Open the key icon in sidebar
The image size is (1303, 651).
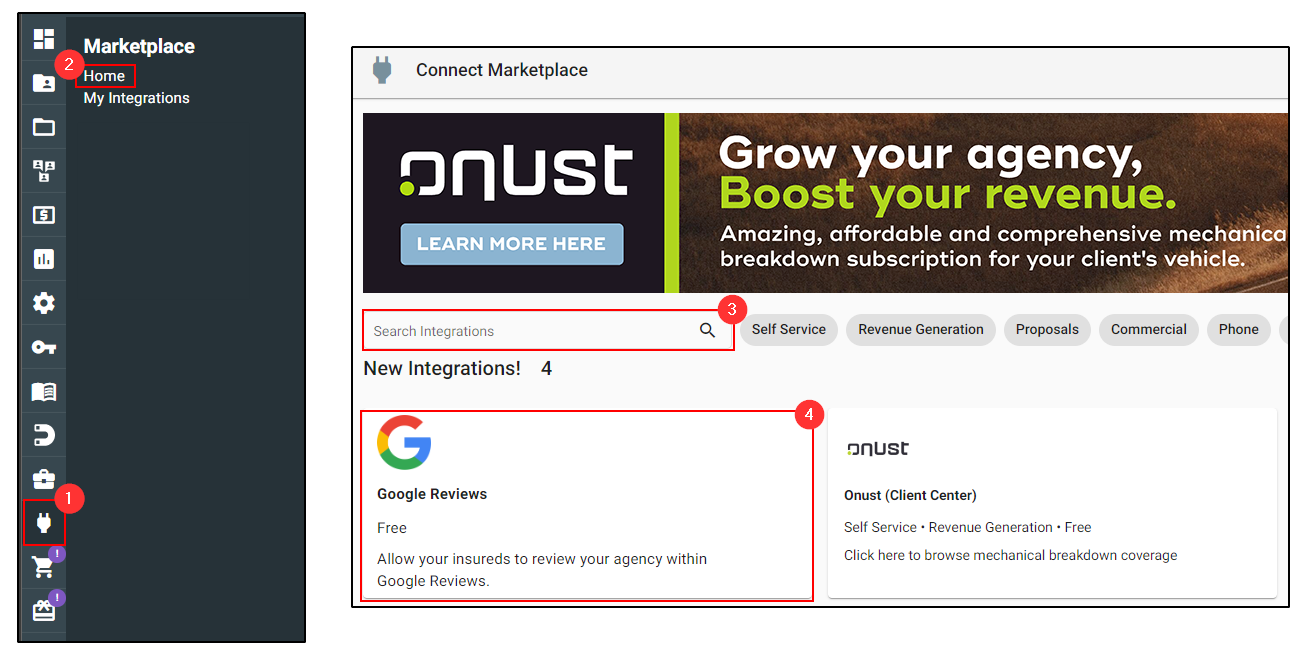(x=44, y=347)
